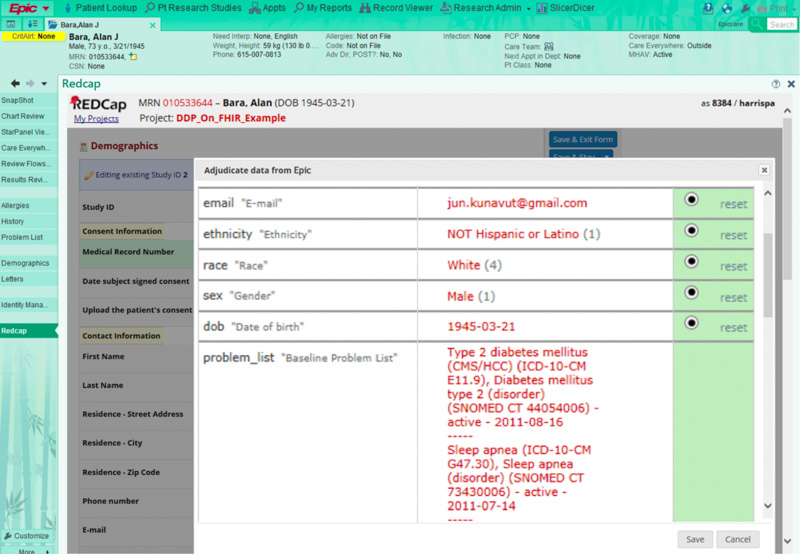The height and width of the screenshot is (554, 800).
Task: Open the Identity Management activity
Action: 29,305
